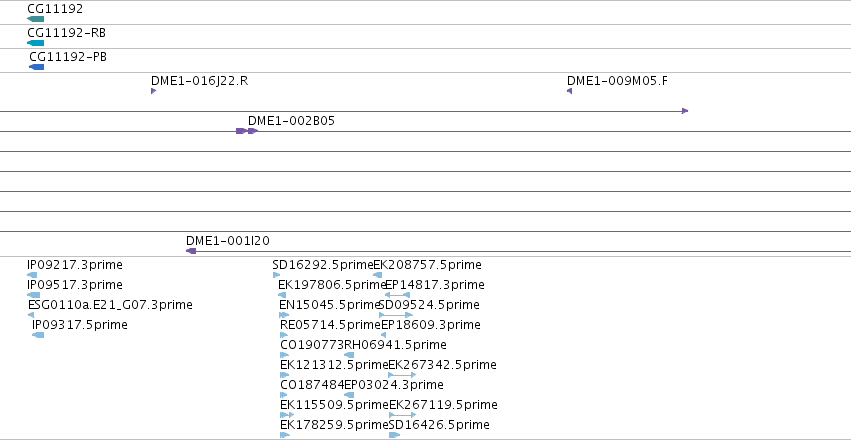This screenshot has width=851, height=440.
Task: Select the EK121312.5prime label
Action: [x=334, y=365]
